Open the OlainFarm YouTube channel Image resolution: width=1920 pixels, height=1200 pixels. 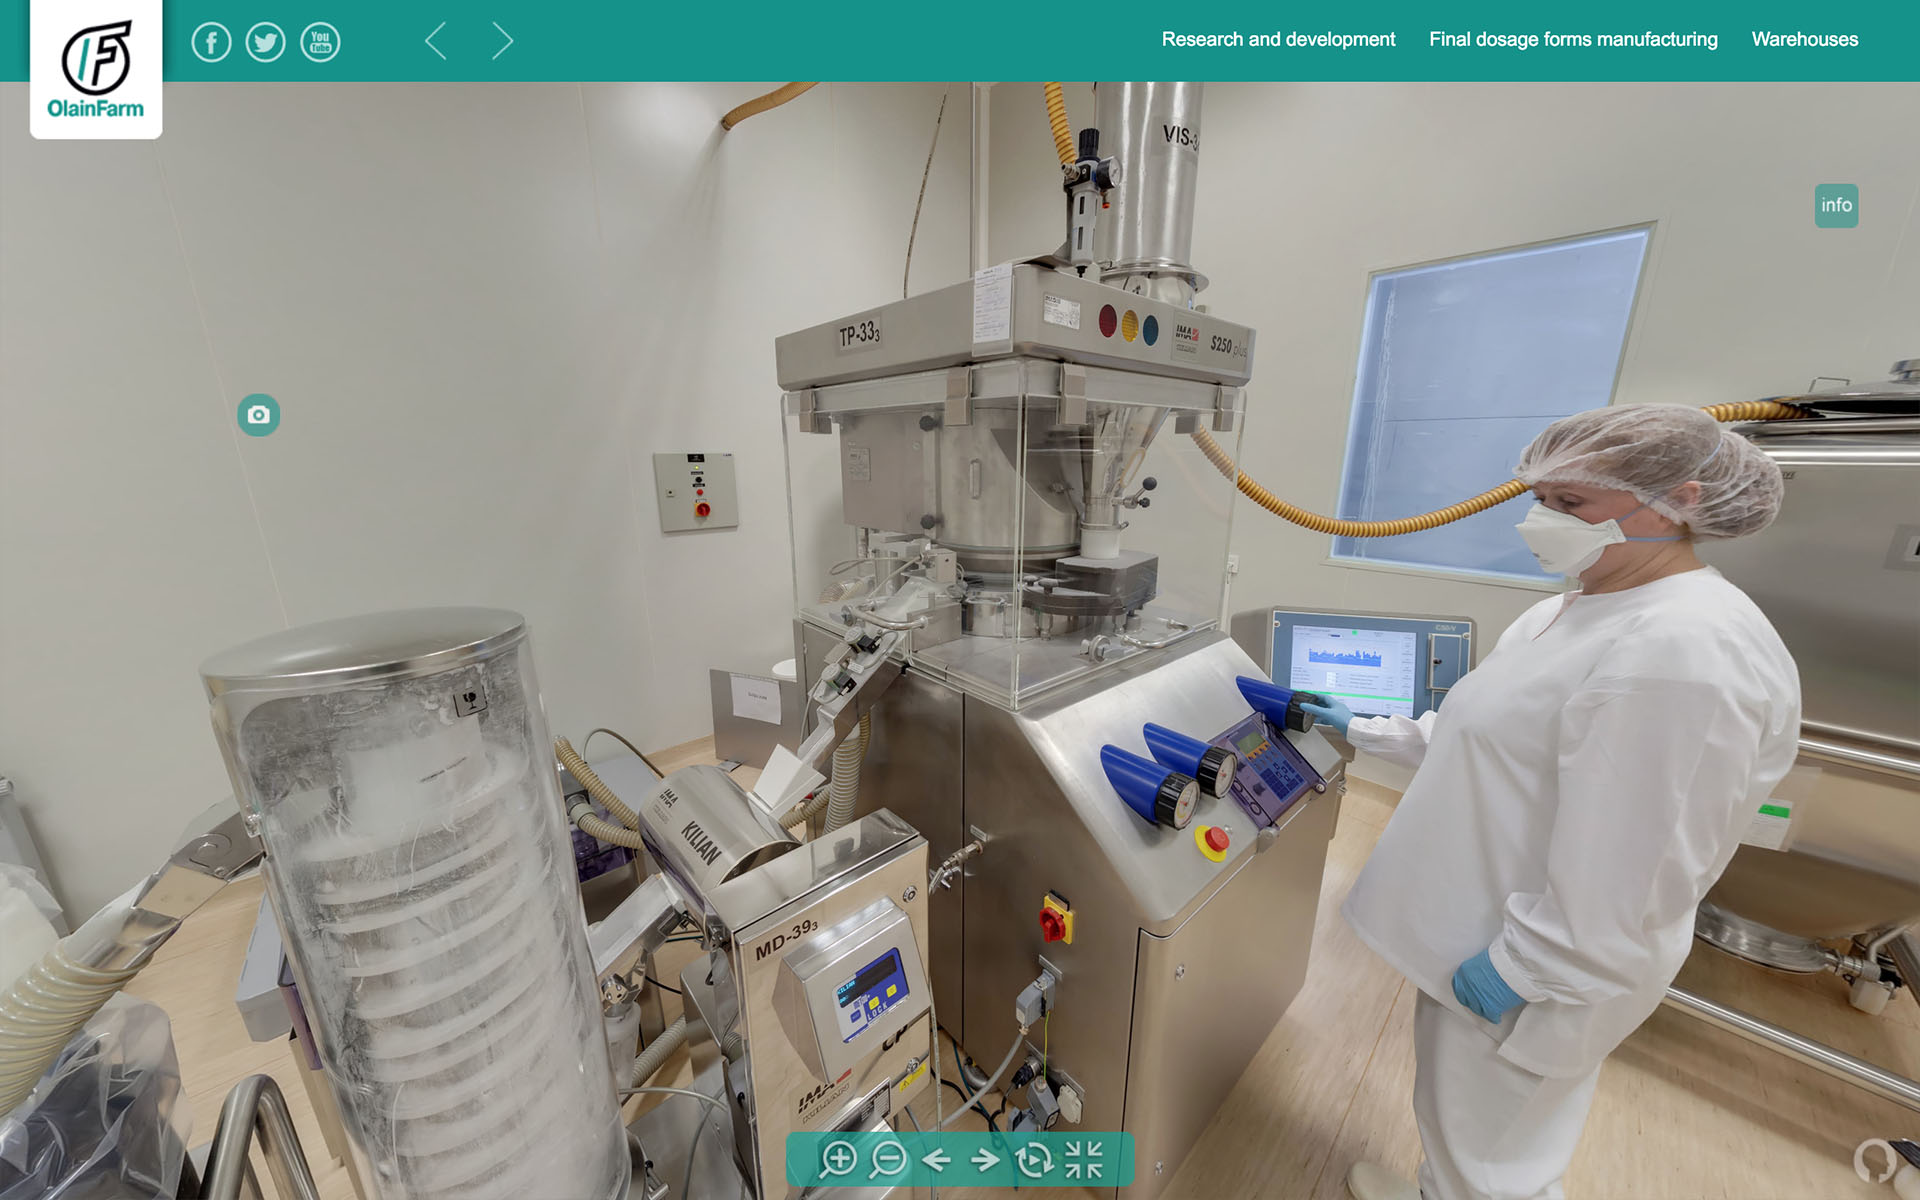pyautogui.click(x=320, y=42)
